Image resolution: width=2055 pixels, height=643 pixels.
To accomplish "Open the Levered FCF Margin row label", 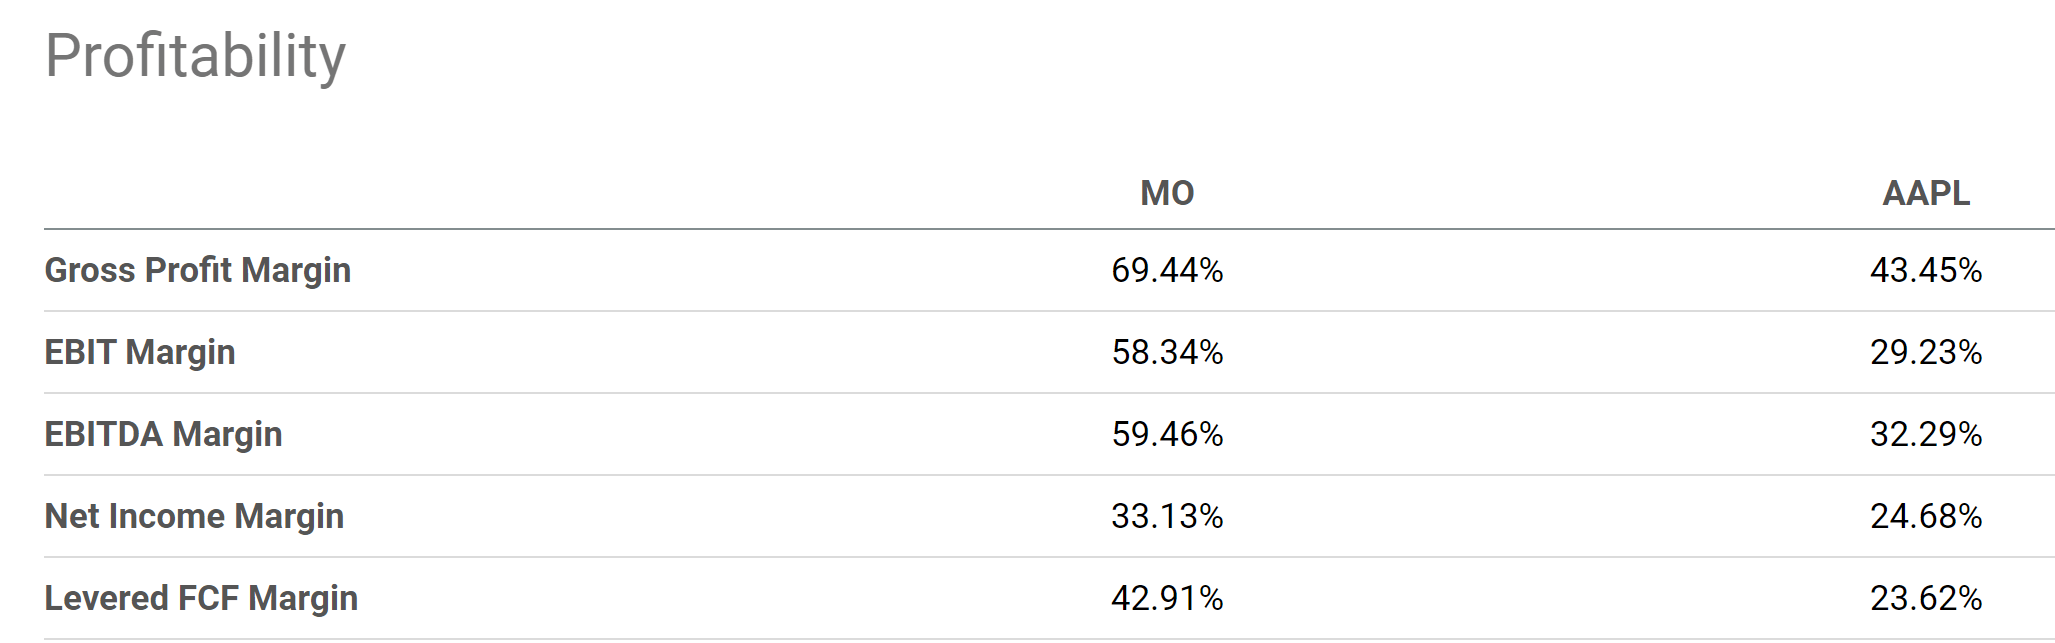I will pos(201,598).
